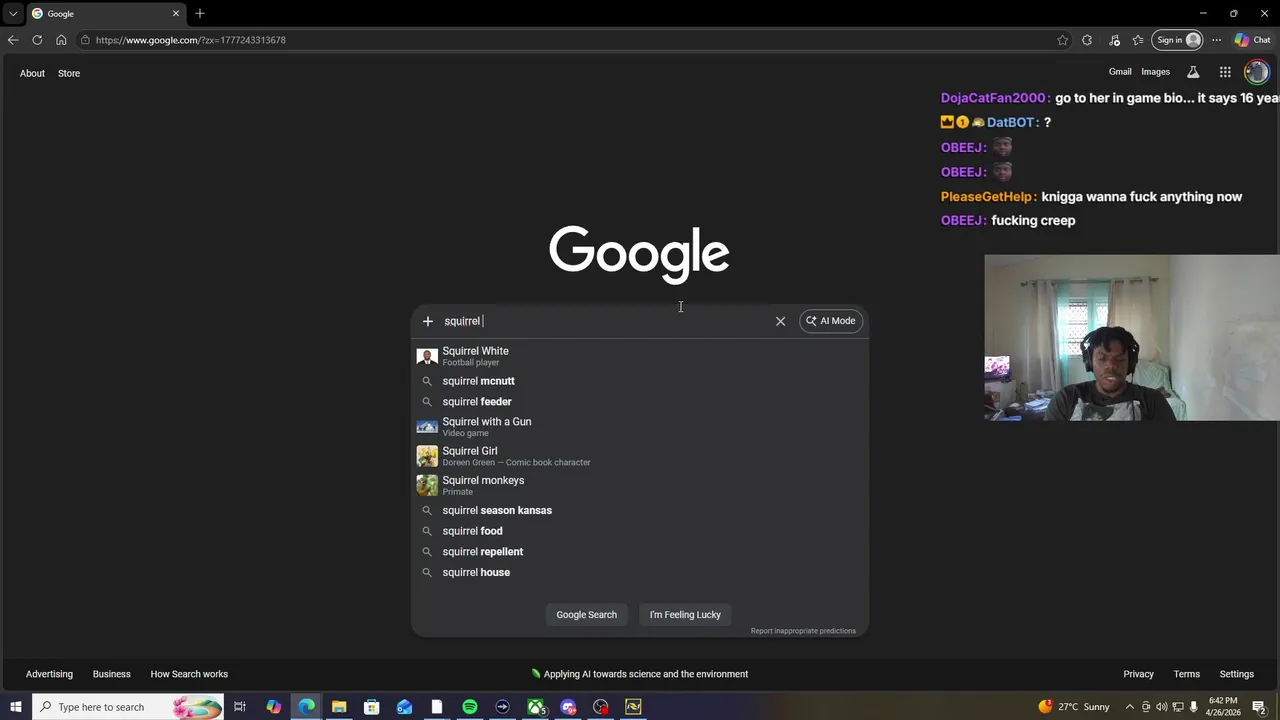
Task: Switch to AI Mode
Action: pyautogui.click(x=831, y=321)
